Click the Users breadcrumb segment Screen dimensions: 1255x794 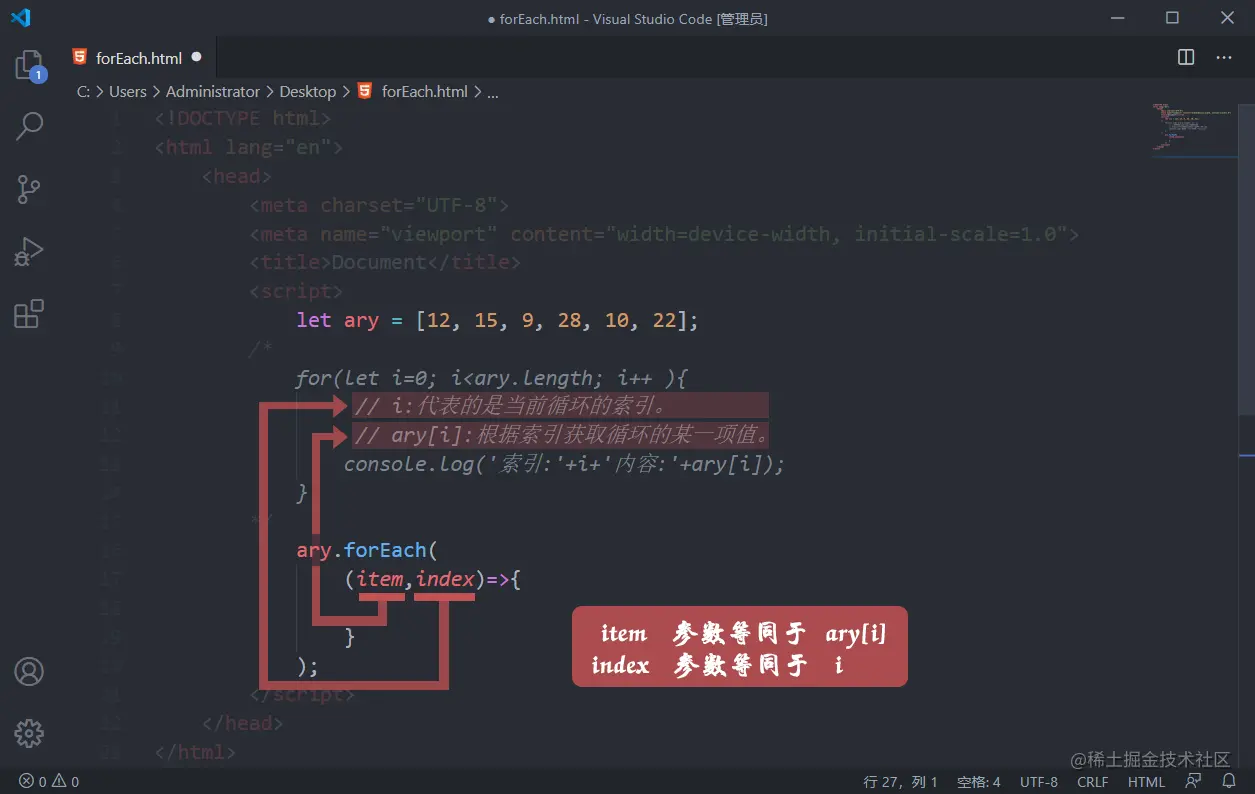pyautogui.click(x=128, y=91)
